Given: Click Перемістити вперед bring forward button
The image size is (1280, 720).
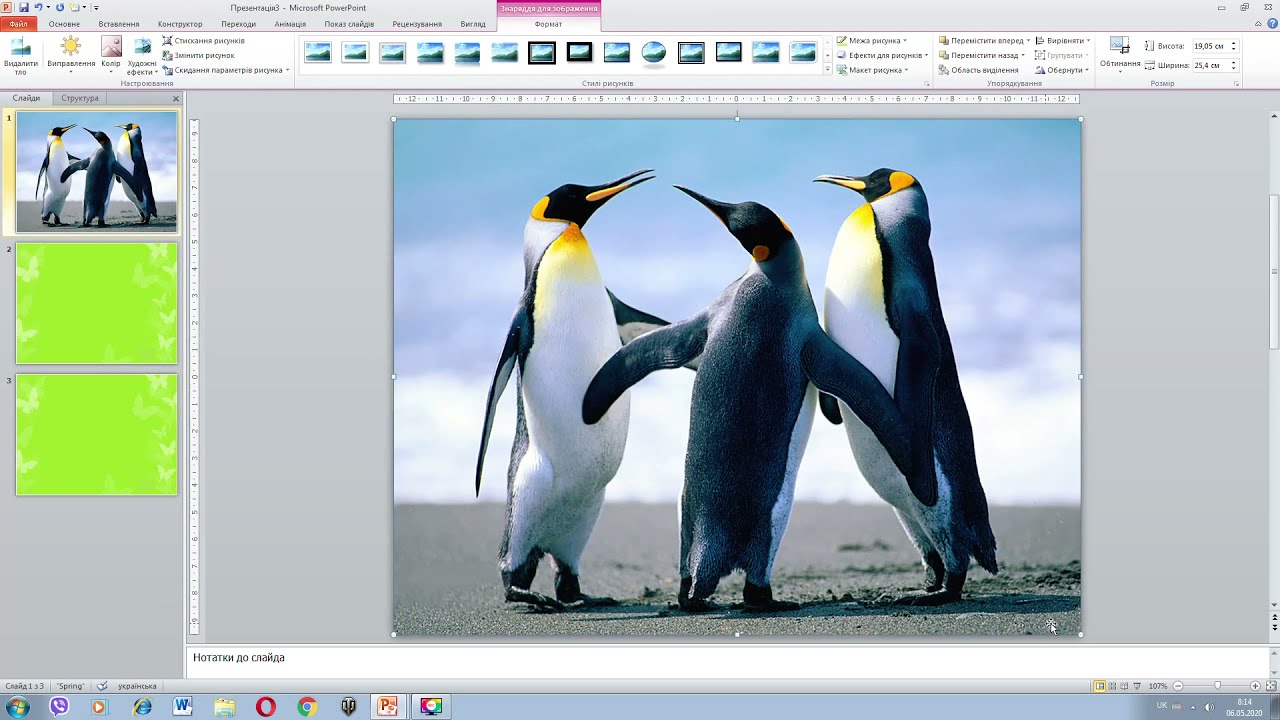Looking at the screenshot, I should 981,41.
